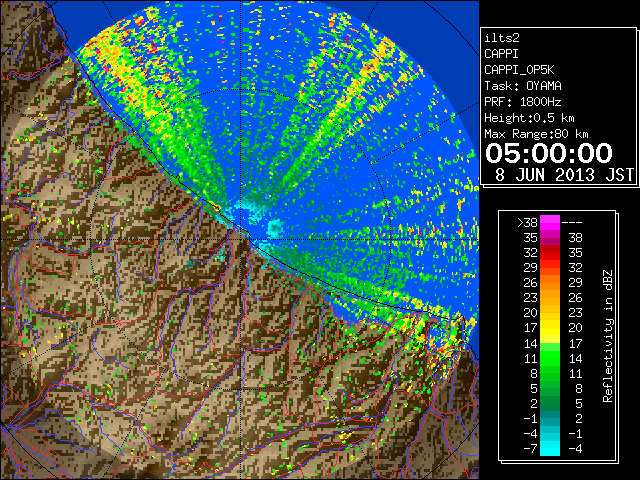Screen dimensions: 640x480
Task: Pick the yellow 17 to 20 dBZ band
Action: 550,328
